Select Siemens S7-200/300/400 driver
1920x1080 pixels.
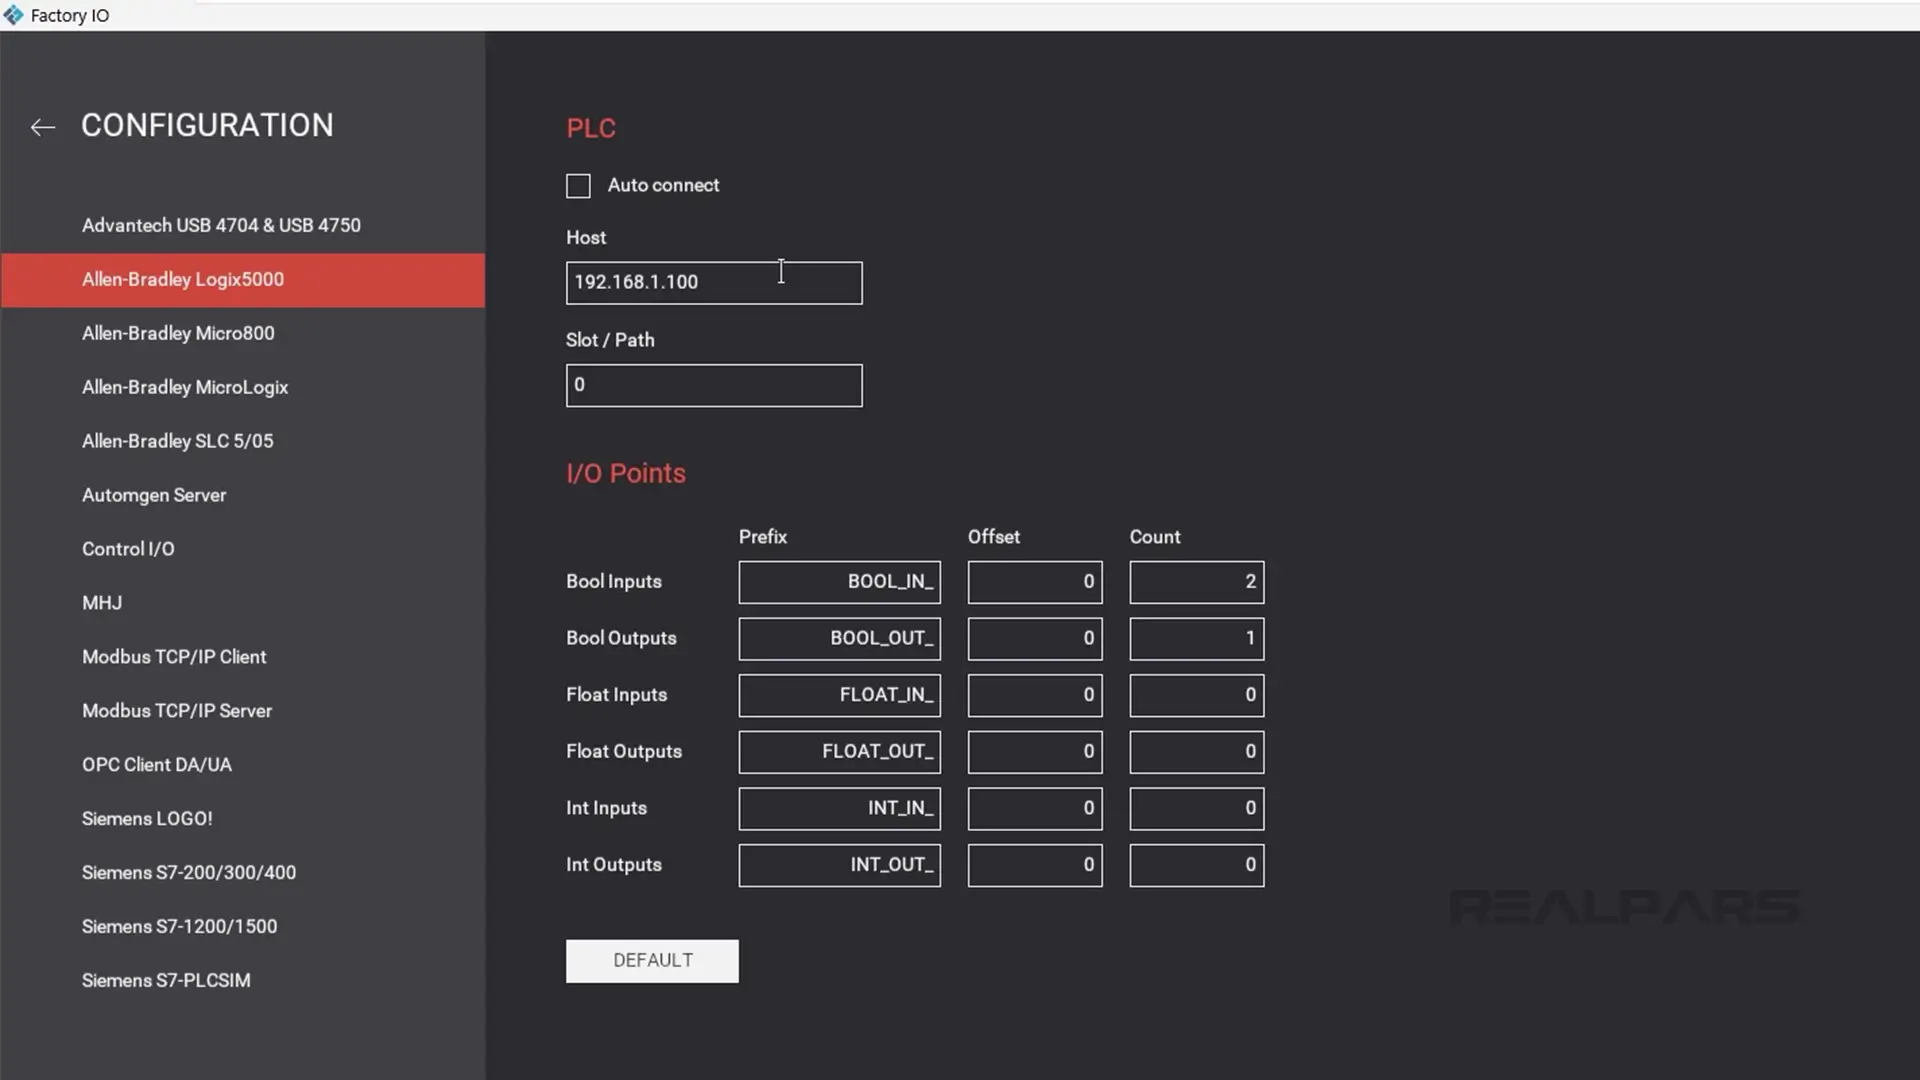point(243,874)
